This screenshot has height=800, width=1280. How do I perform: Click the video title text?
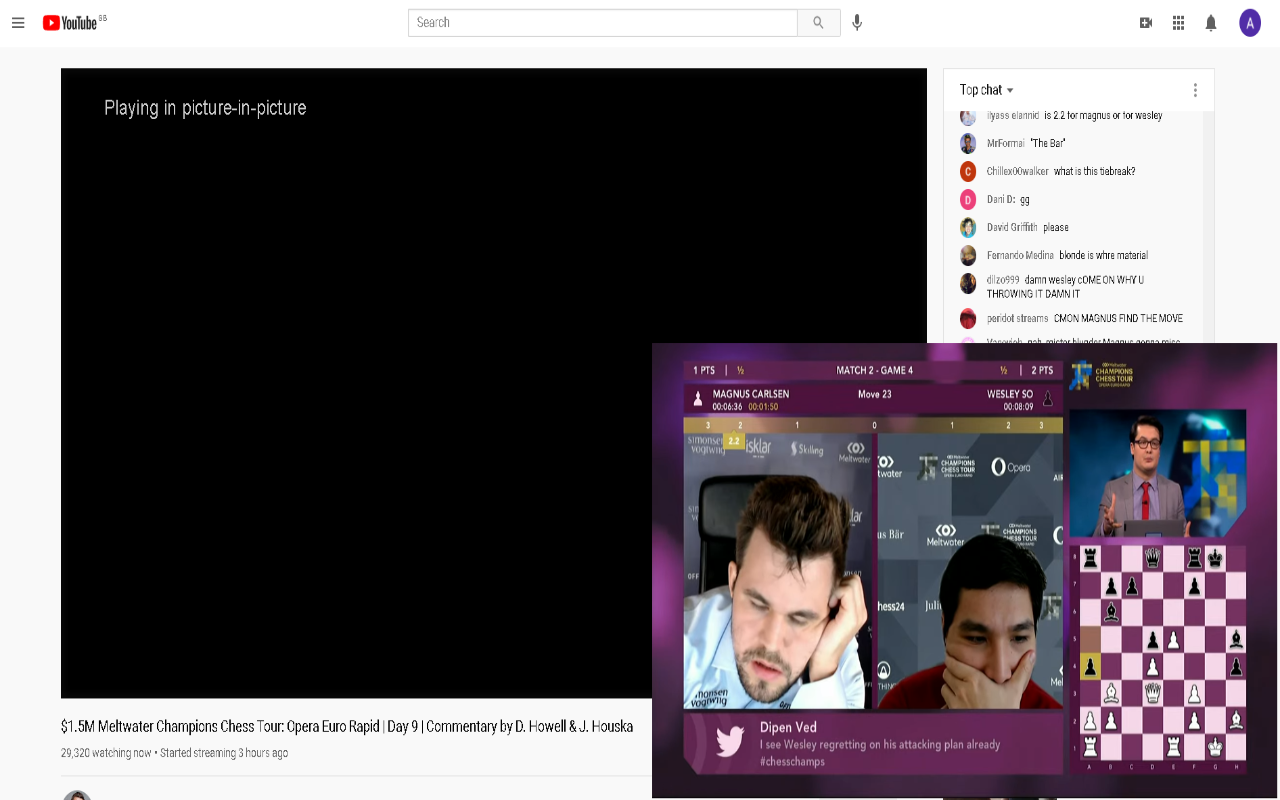click(x=347, y=727)
